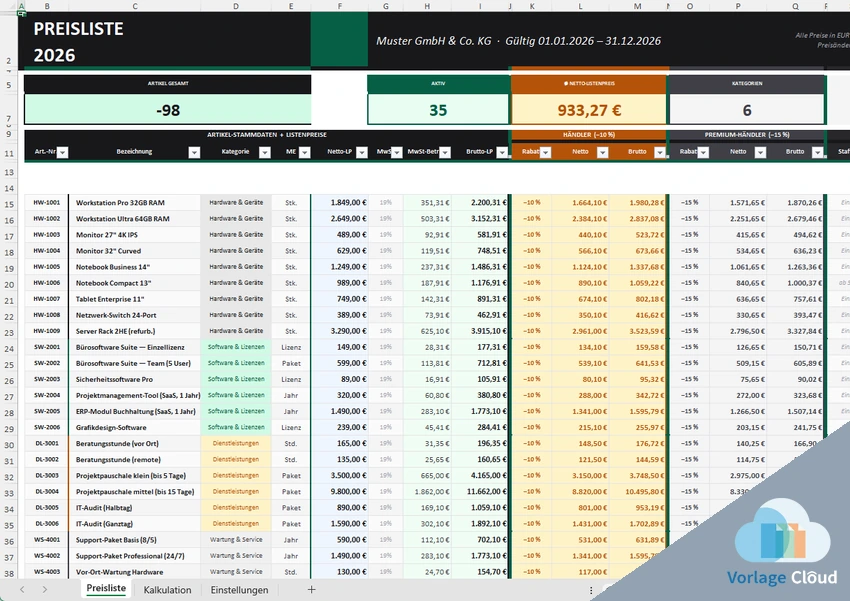The height and width of the screenshot is (601, 850).
Task: Switch to the Kalkulation sheet tab
Action: pyautogui.click(x=167, y=590)
